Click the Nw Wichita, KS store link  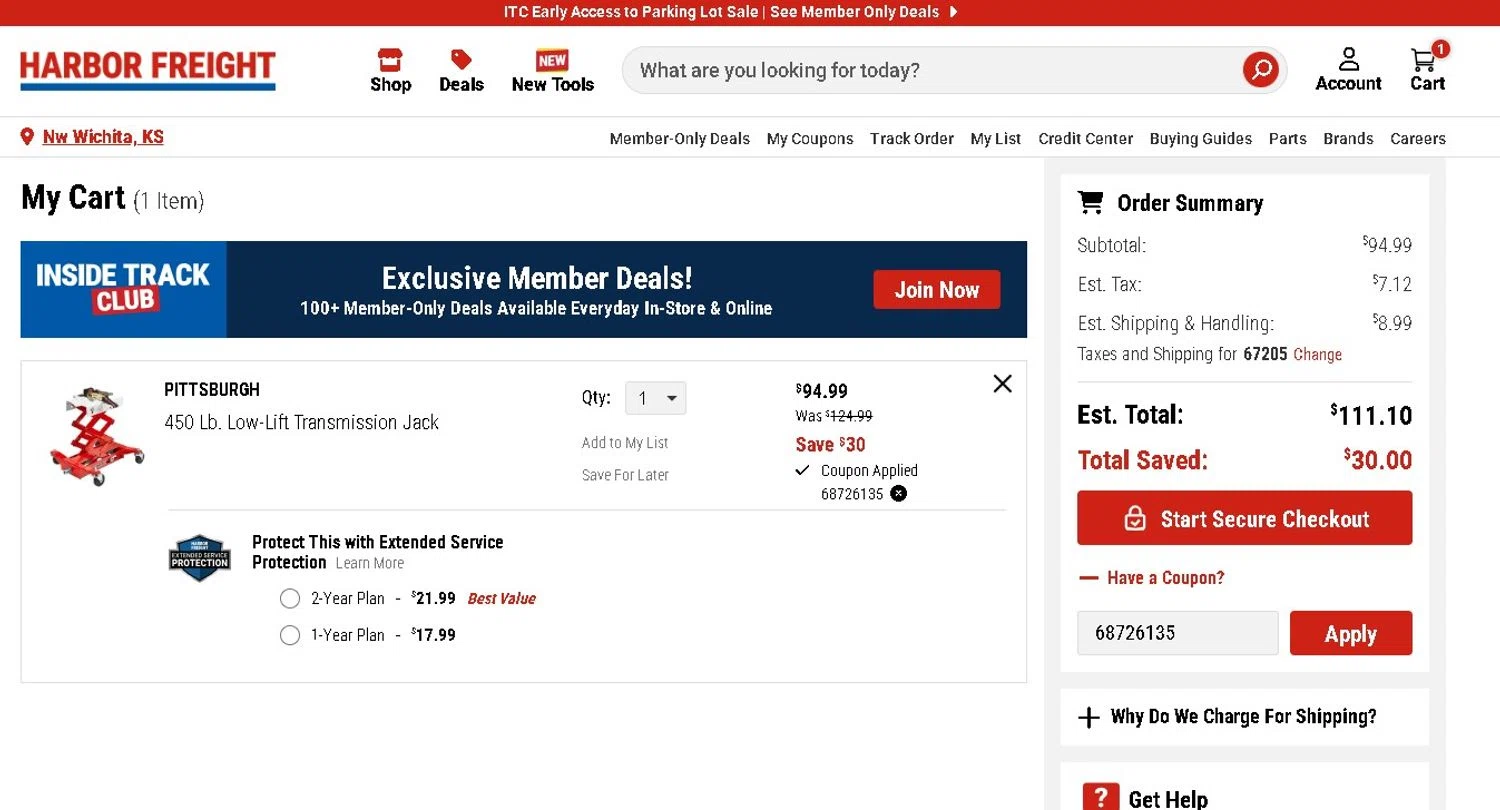(x=103, y=137)
